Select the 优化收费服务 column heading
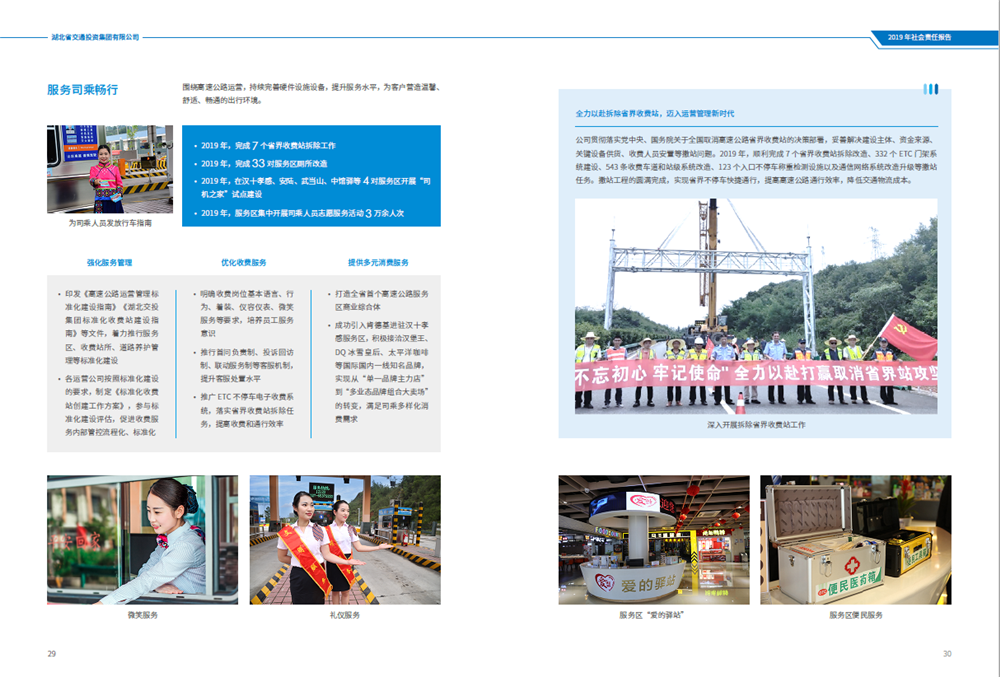Screen dimensions: 1000x677 [243, 262]
